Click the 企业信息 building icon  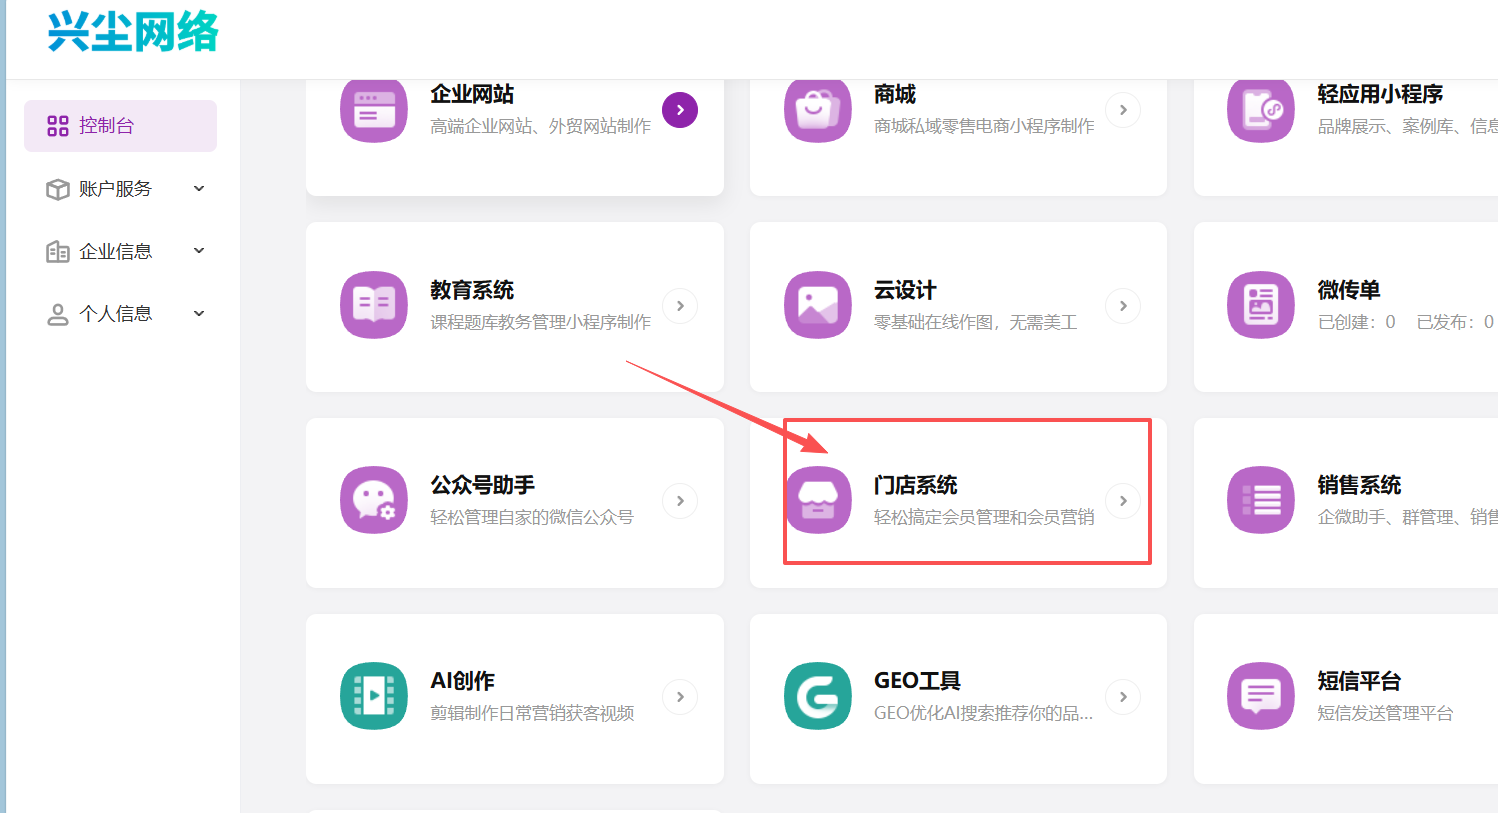click(58, 252)
